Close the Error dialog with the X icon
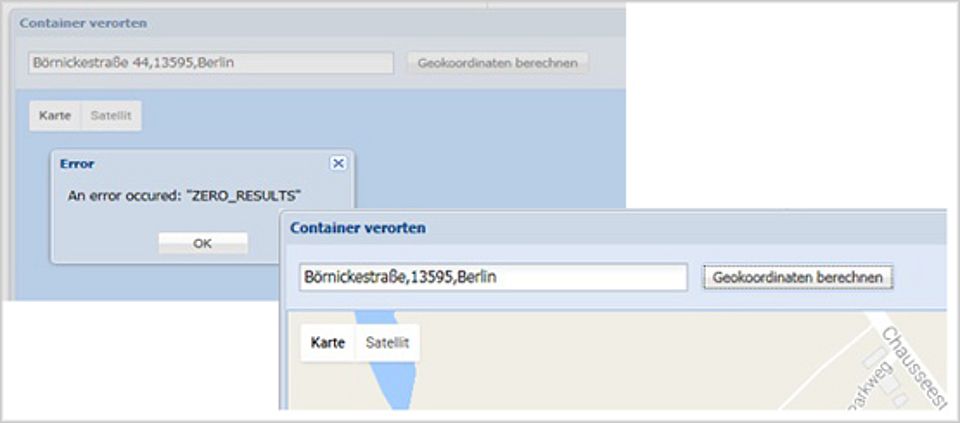The image size is (960, 423). [x=338, y=163]
